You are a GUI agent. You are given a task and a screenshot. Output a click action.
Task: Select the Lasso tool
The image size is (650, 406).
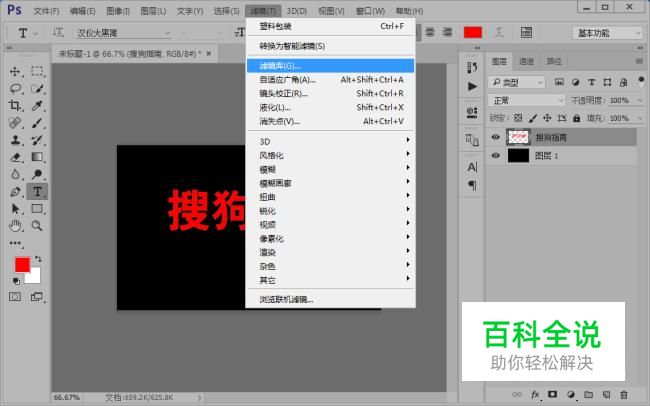pos(15,88)
